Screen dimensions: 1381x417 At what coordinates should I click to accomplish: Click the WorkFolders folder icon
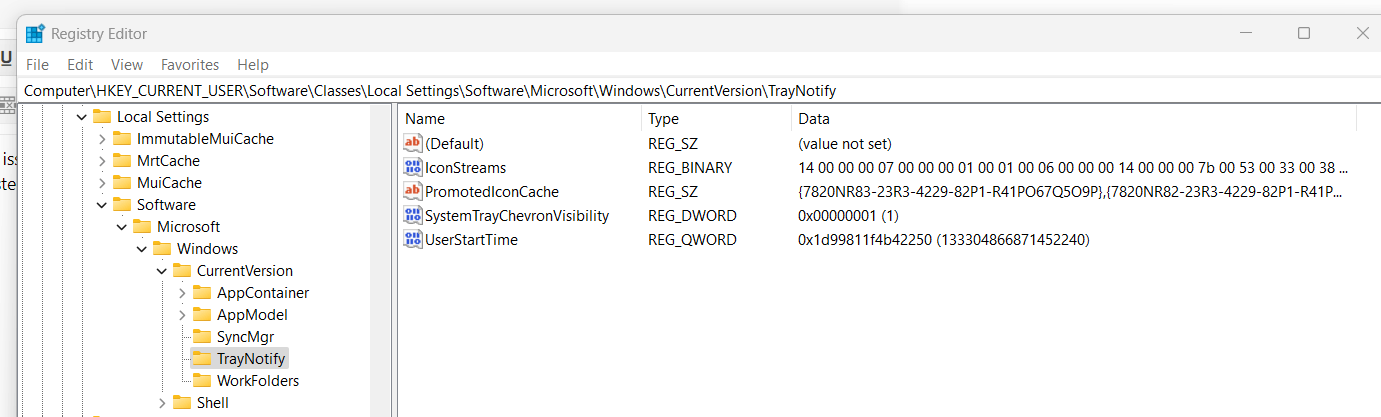tap(202, 381)
